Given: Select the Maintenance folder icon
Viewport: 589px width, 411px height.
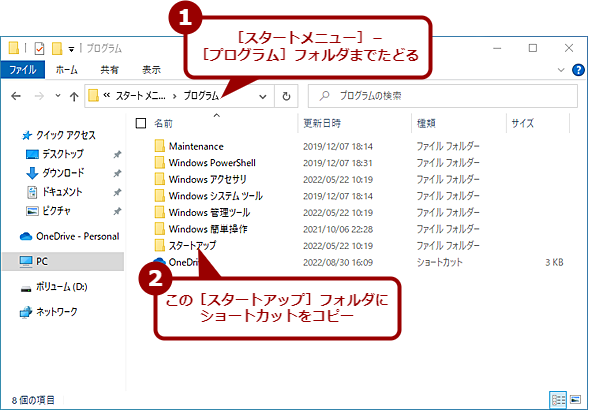Looking at the screenshot, I should point(160,146).
